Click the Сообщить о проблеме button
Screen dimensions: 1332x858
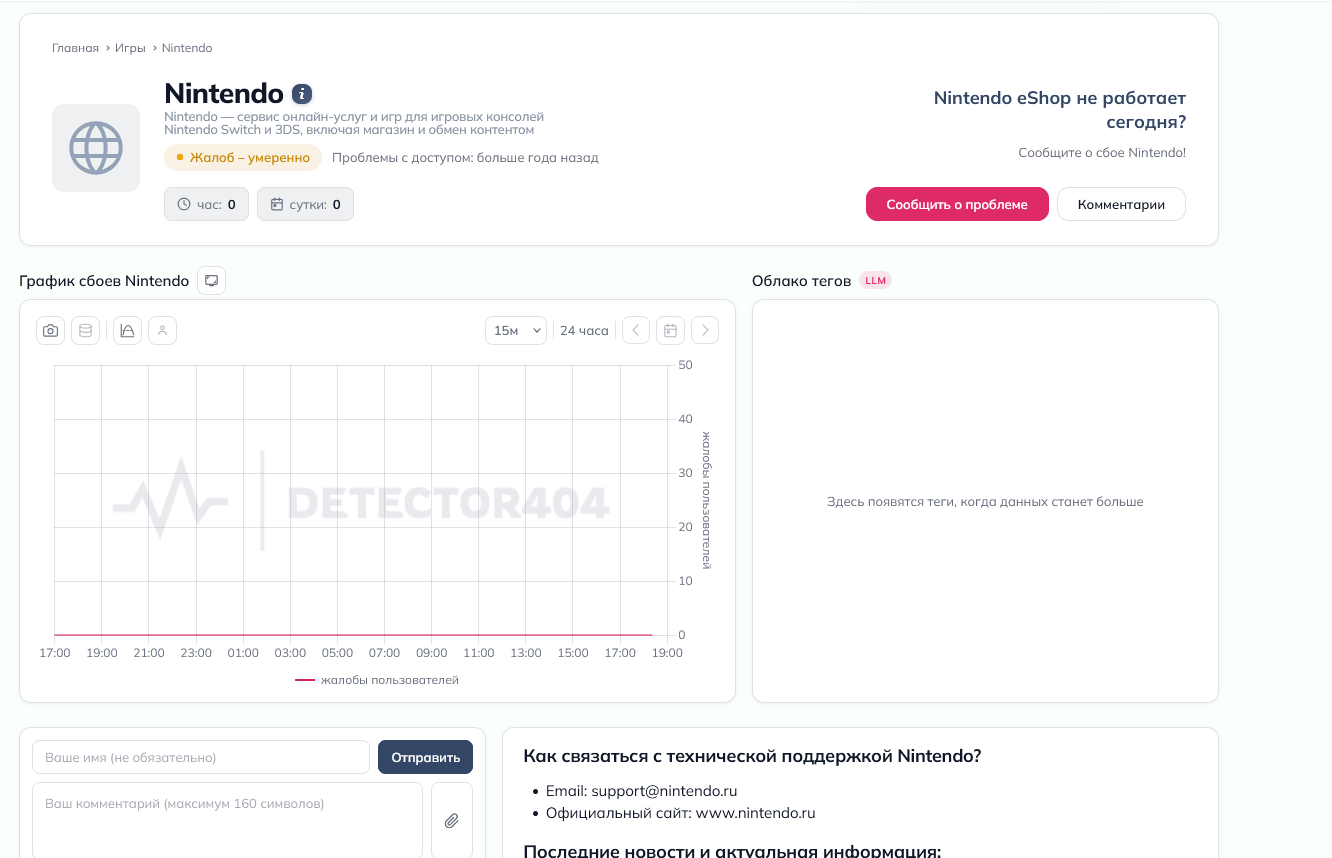pos(957,204)
